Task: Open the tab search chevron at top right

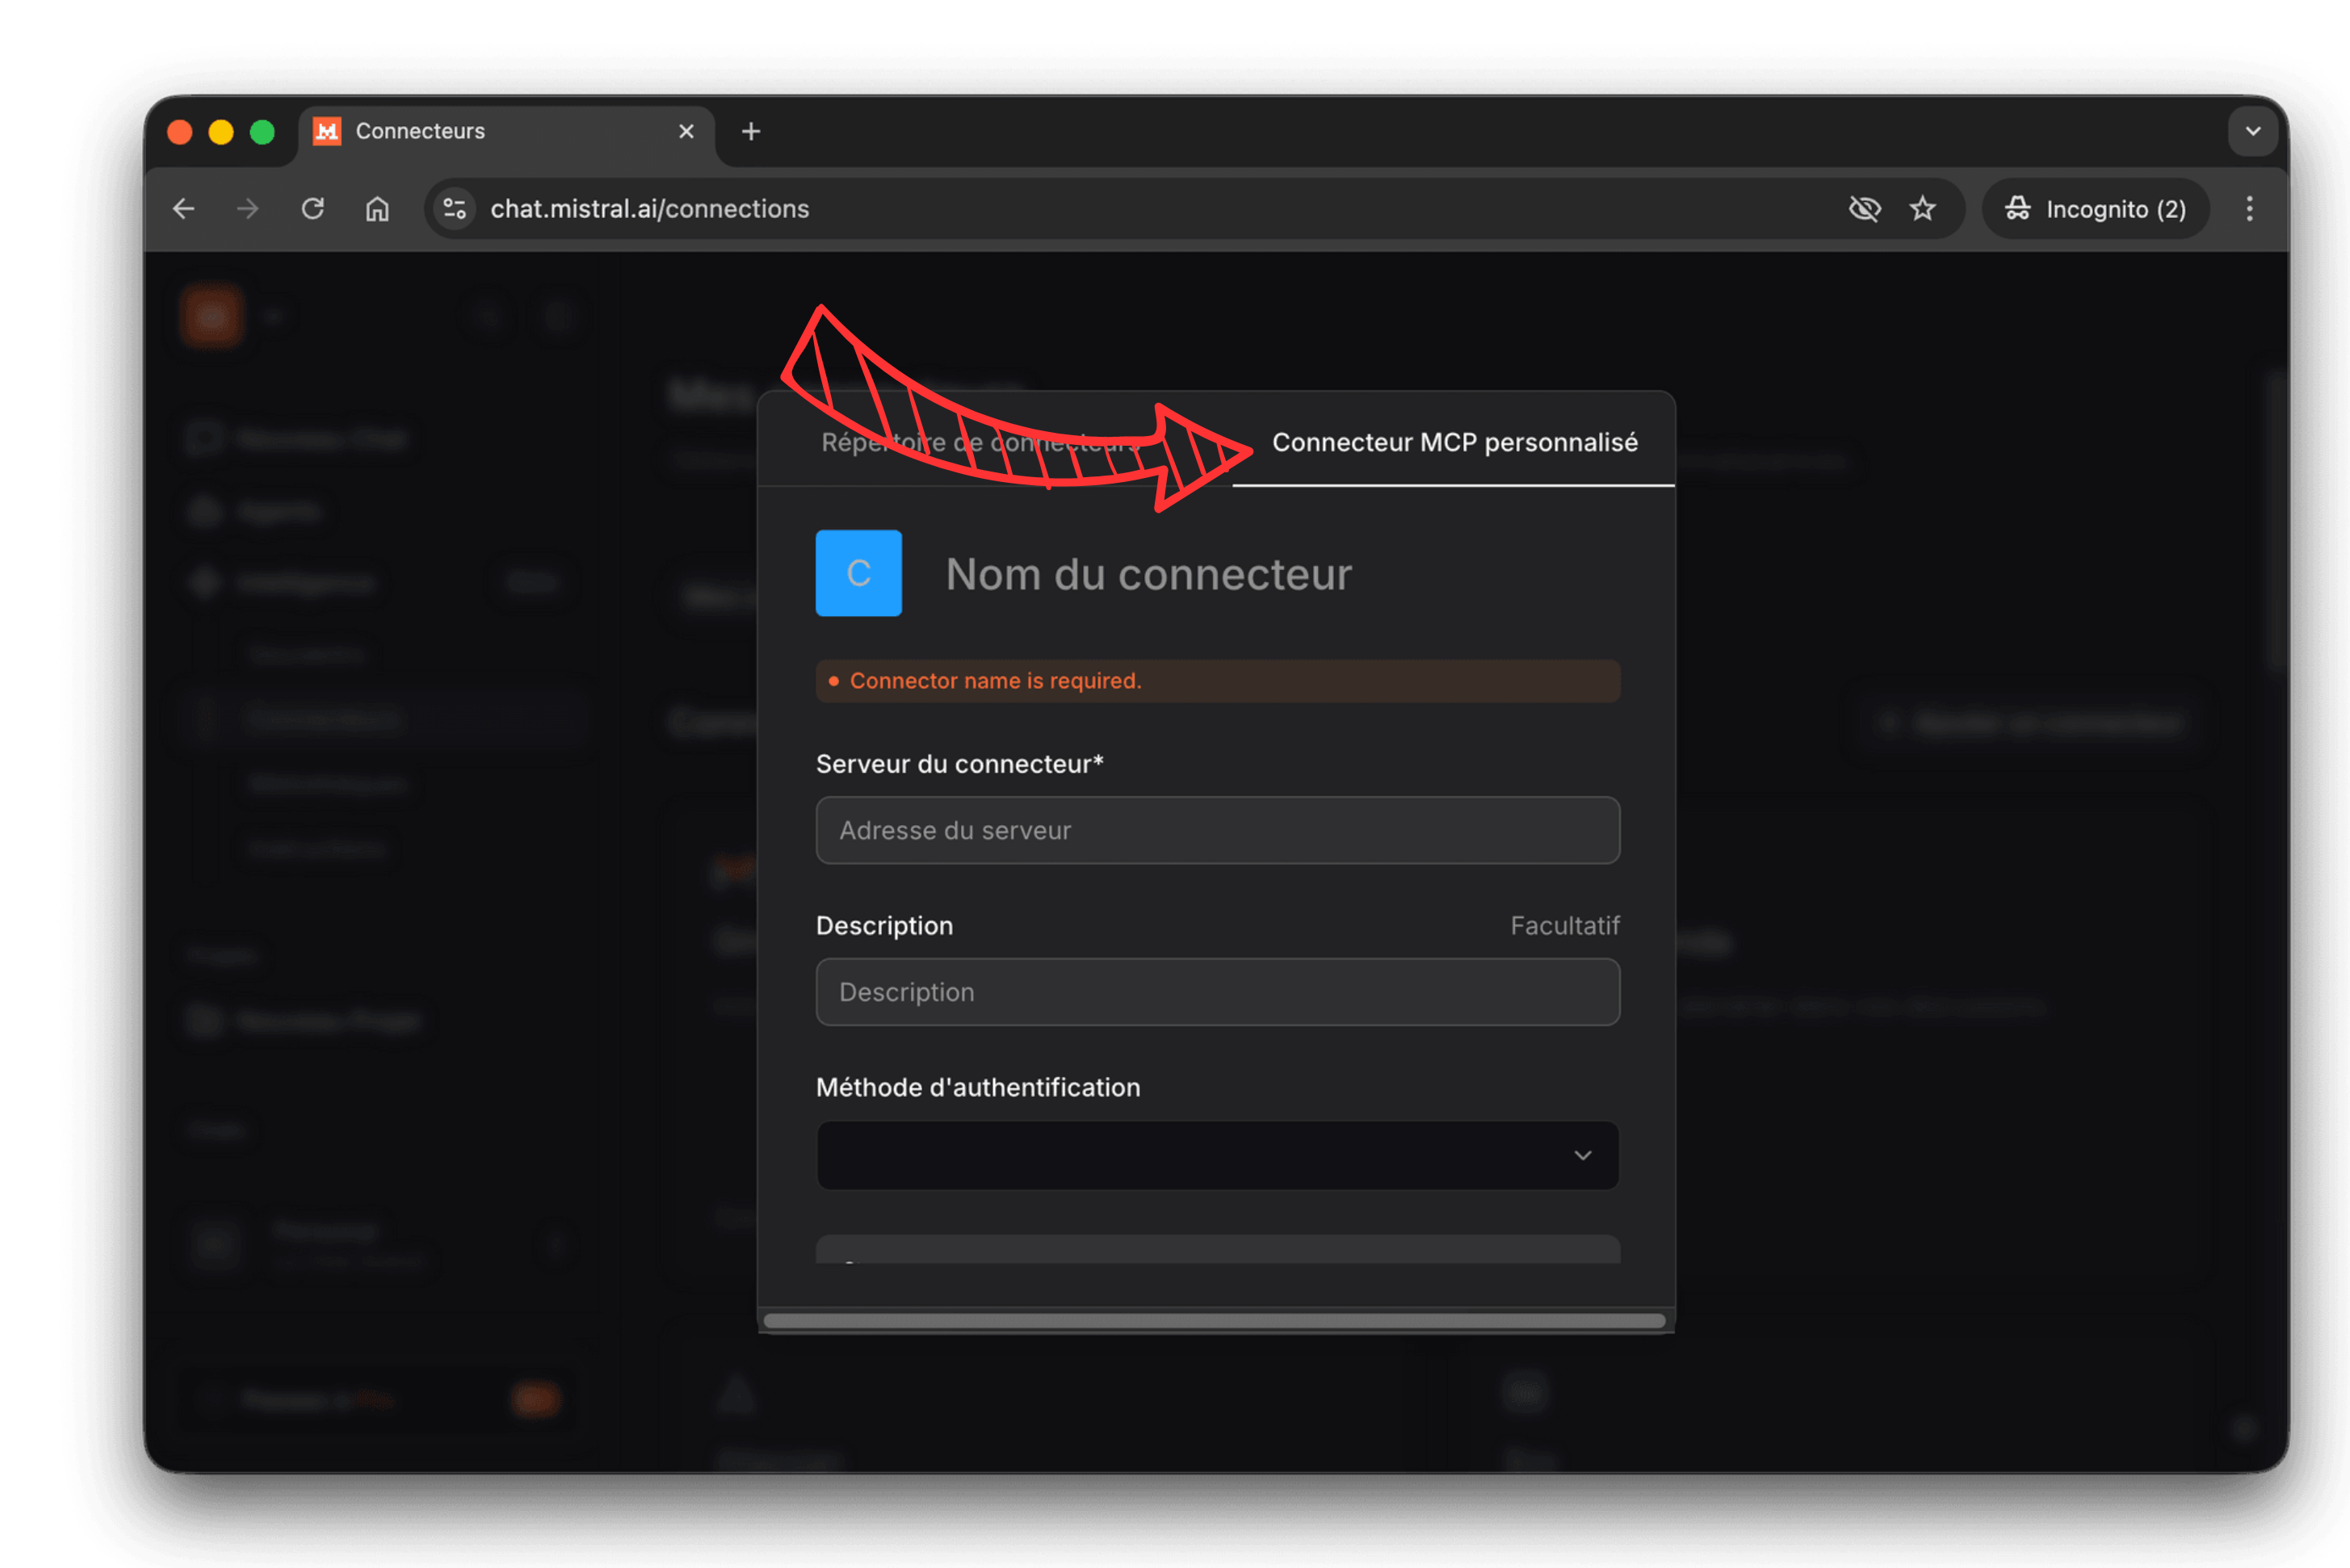Action: pos(2252,131)
